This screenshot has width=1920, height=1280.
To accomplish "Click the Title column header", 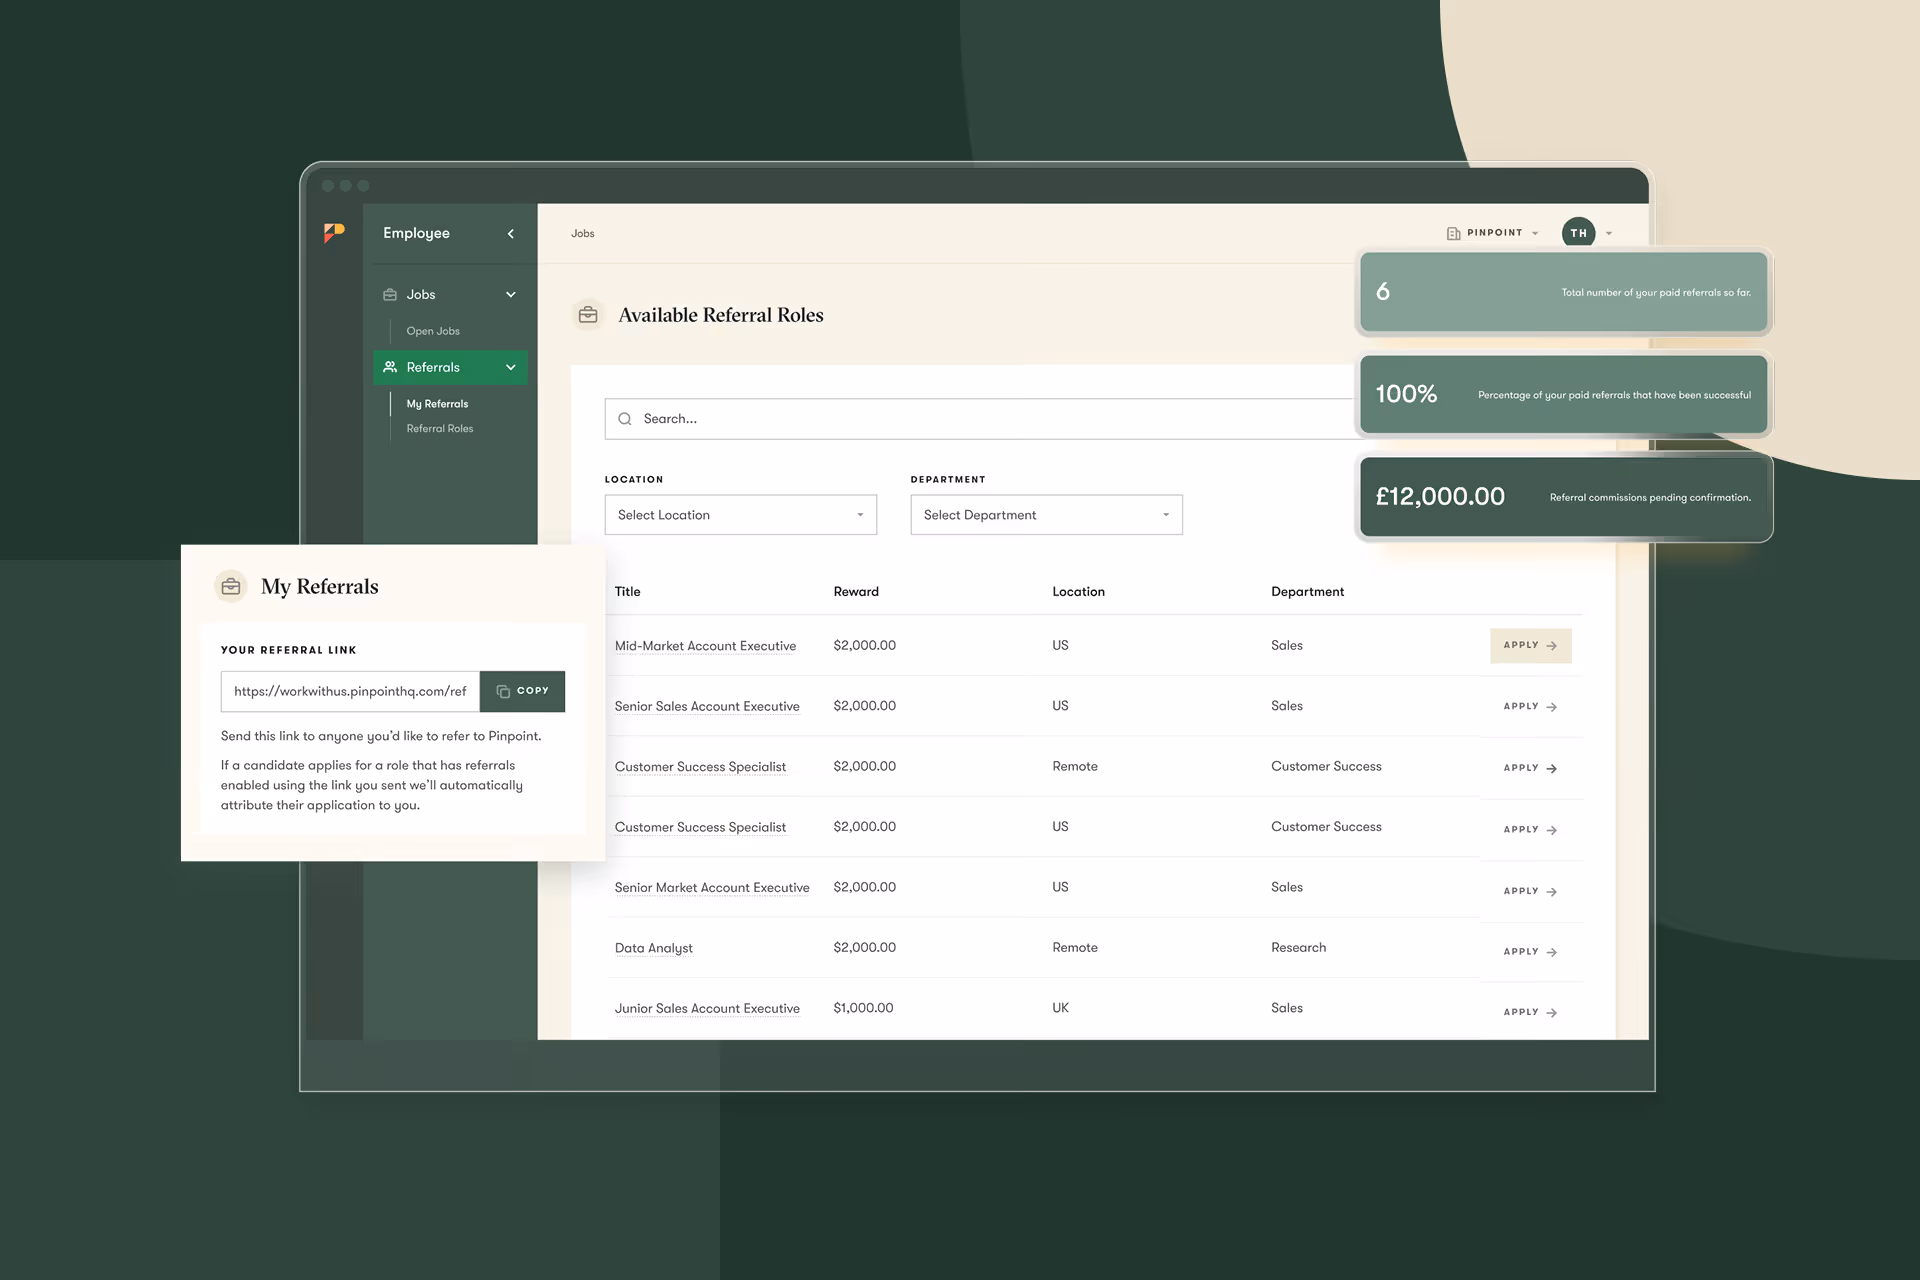I will (627, 592).
